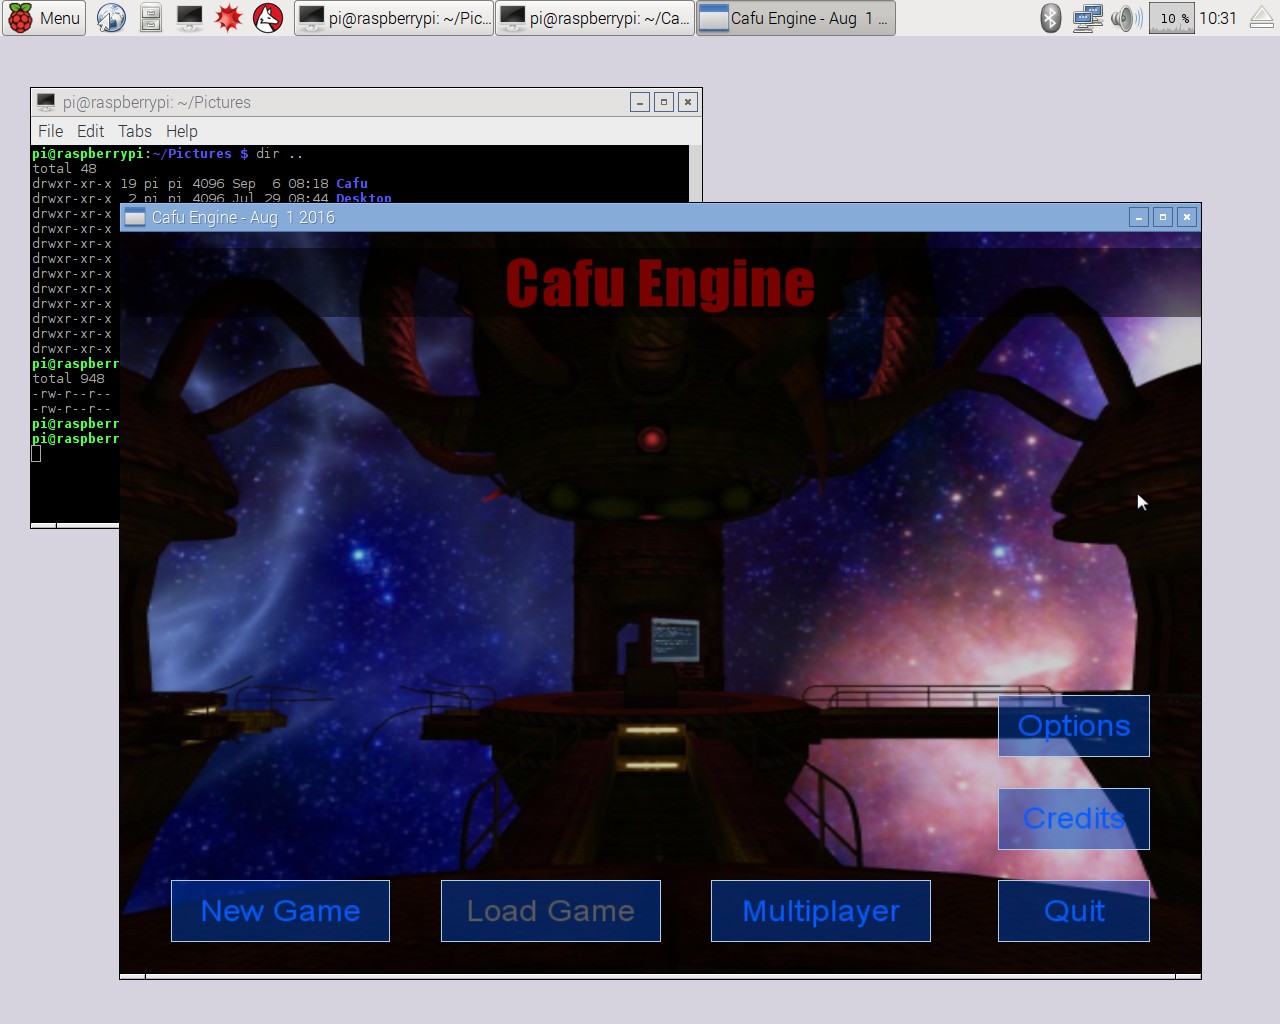Open the Raspberry Pi Menu button

point(44,18)
